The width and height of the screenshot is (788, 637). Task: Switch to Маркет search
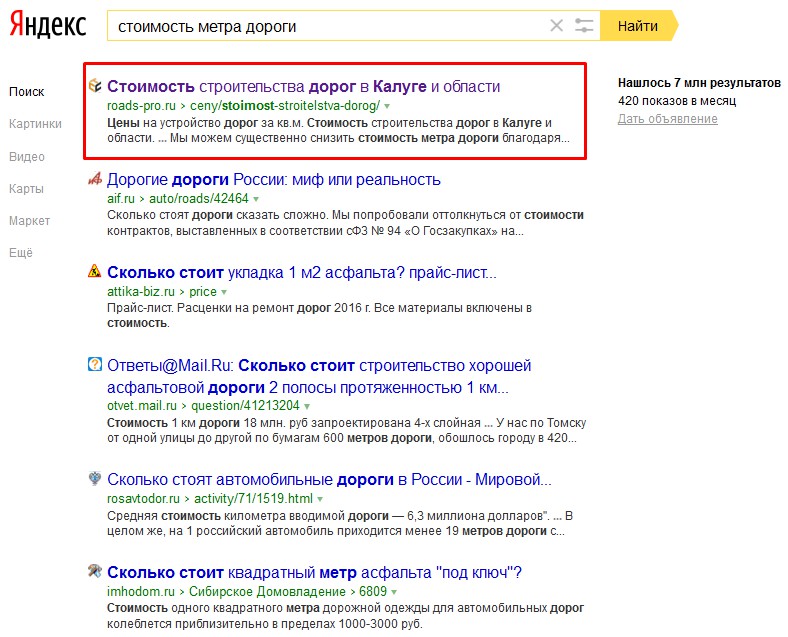[x=29, y=221]
